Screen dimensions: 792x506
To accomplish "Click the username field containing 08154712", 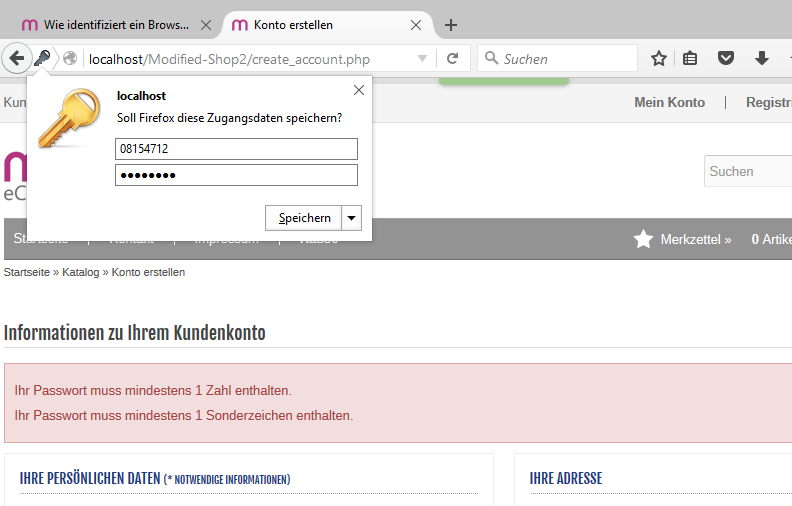I will click(236, 149).
